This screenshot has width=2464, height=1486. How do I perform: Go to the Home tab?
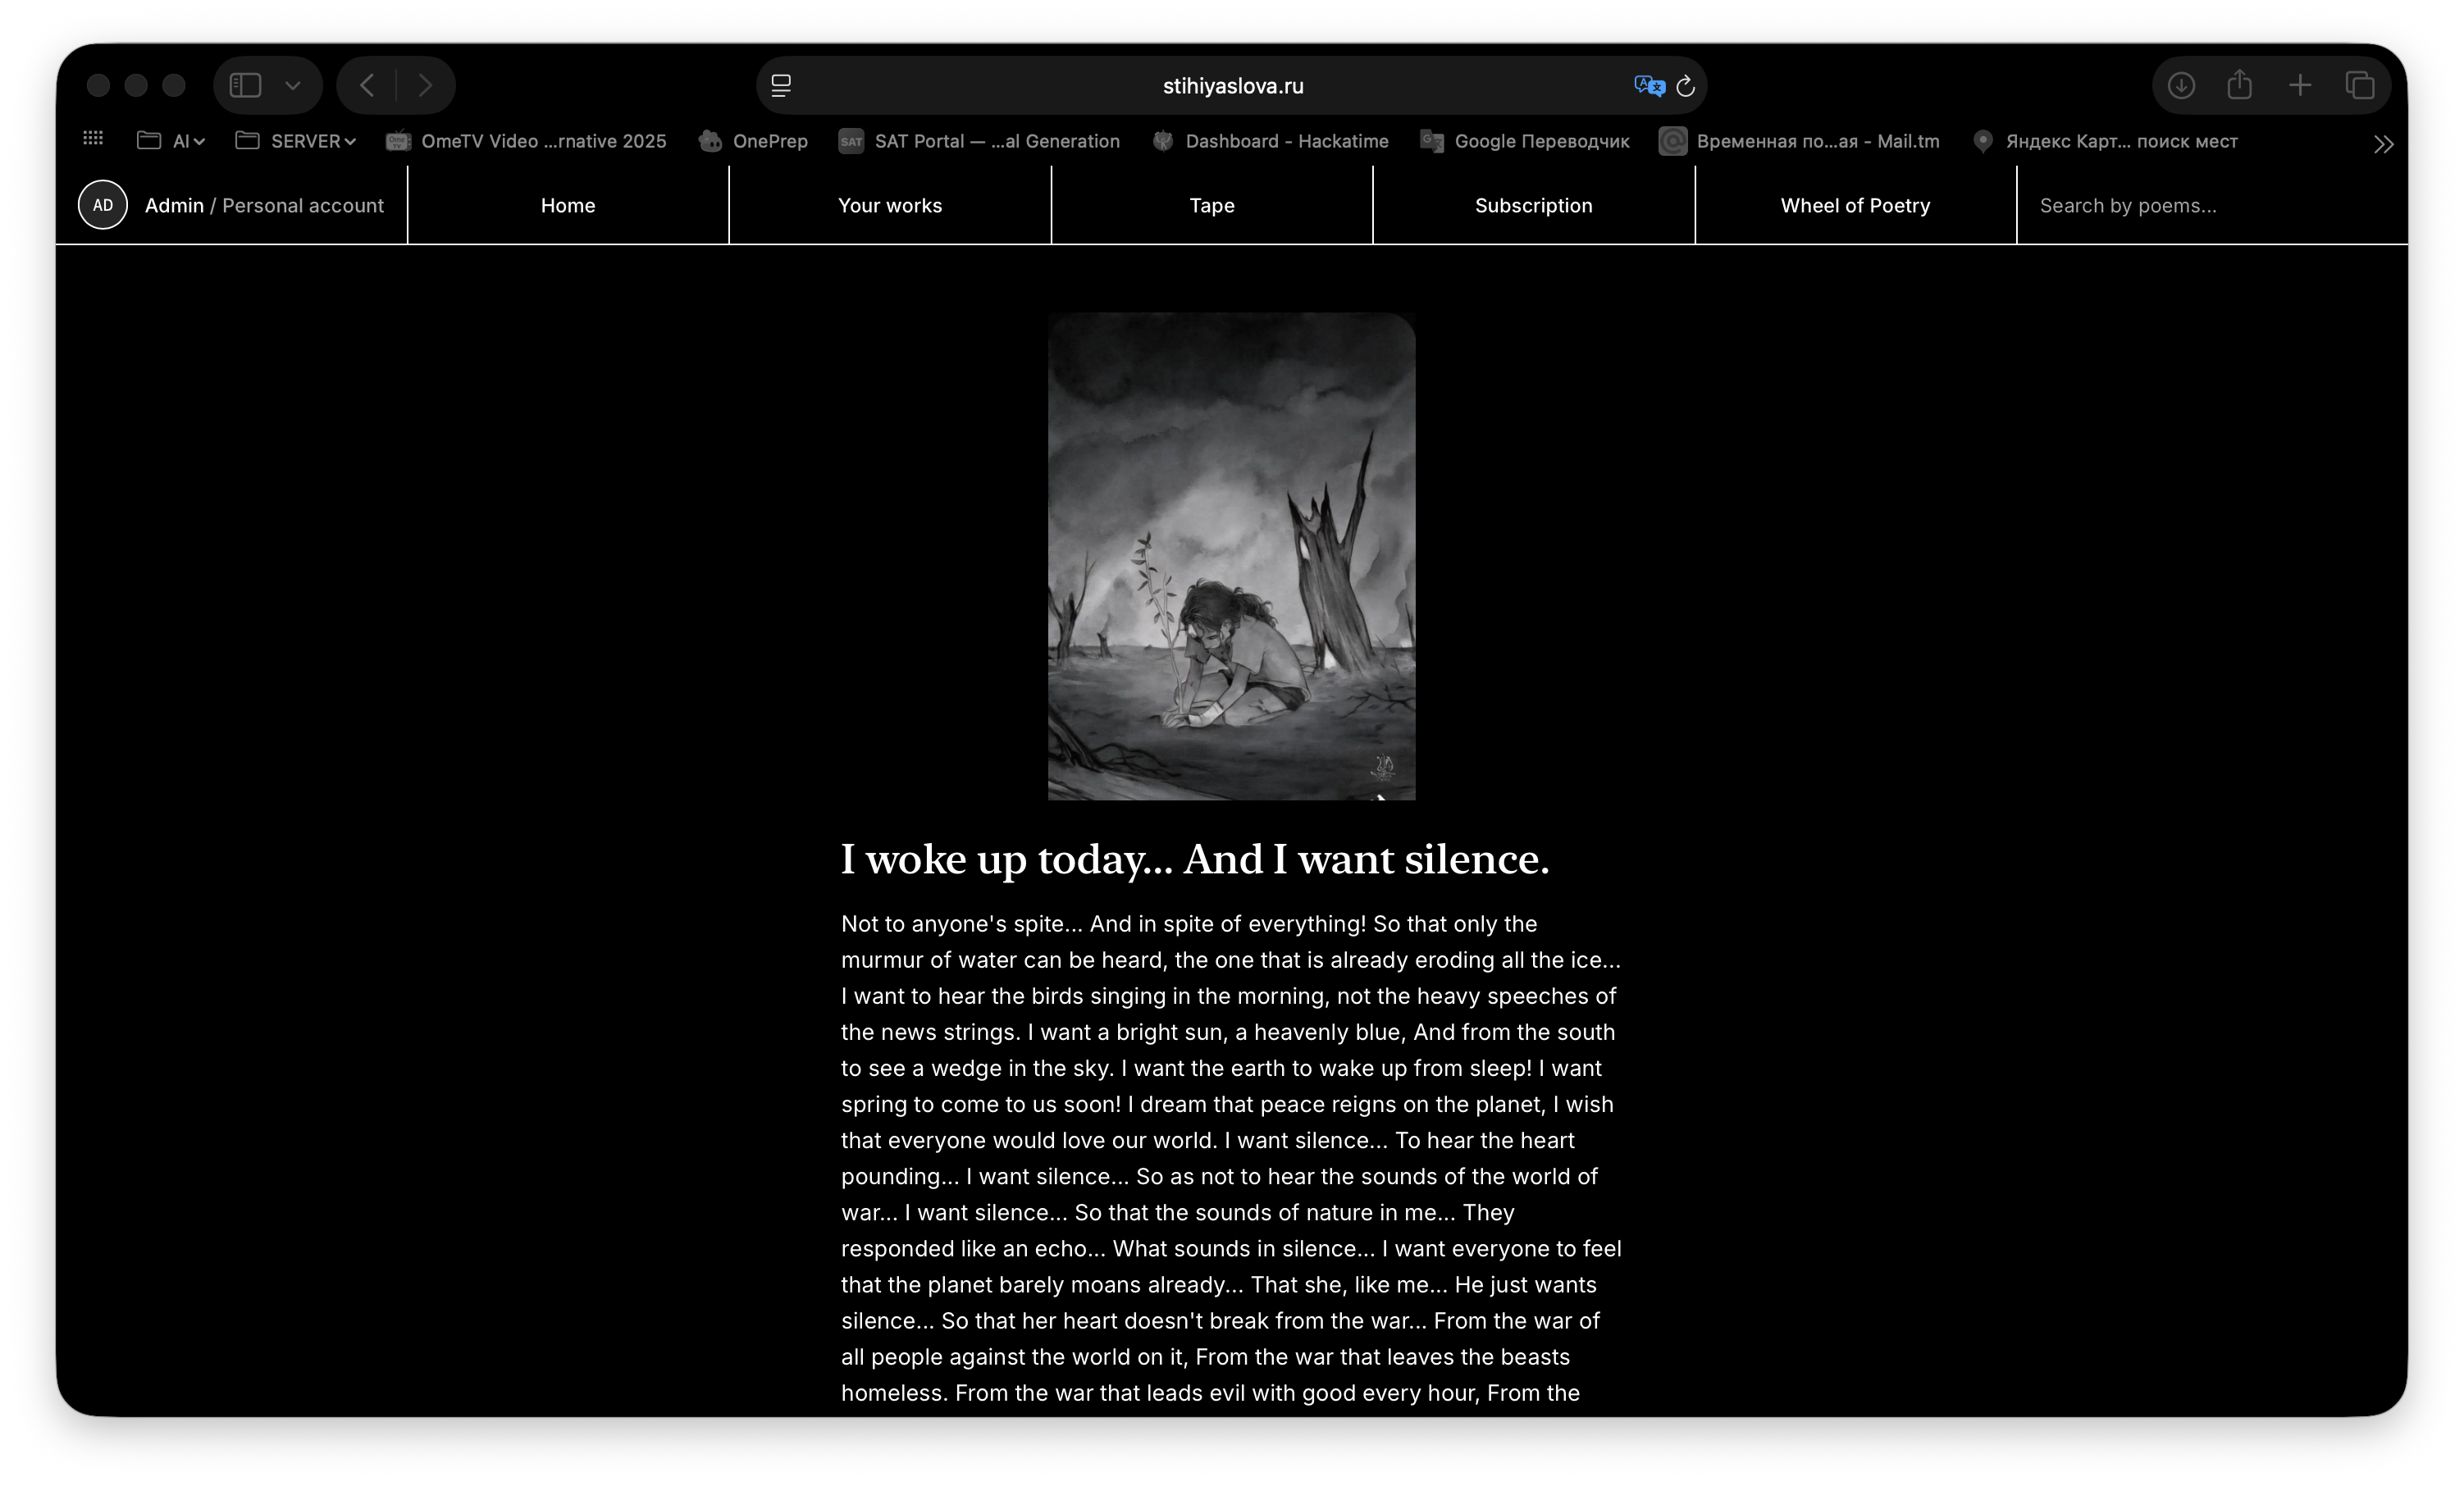tap(568, 205)
